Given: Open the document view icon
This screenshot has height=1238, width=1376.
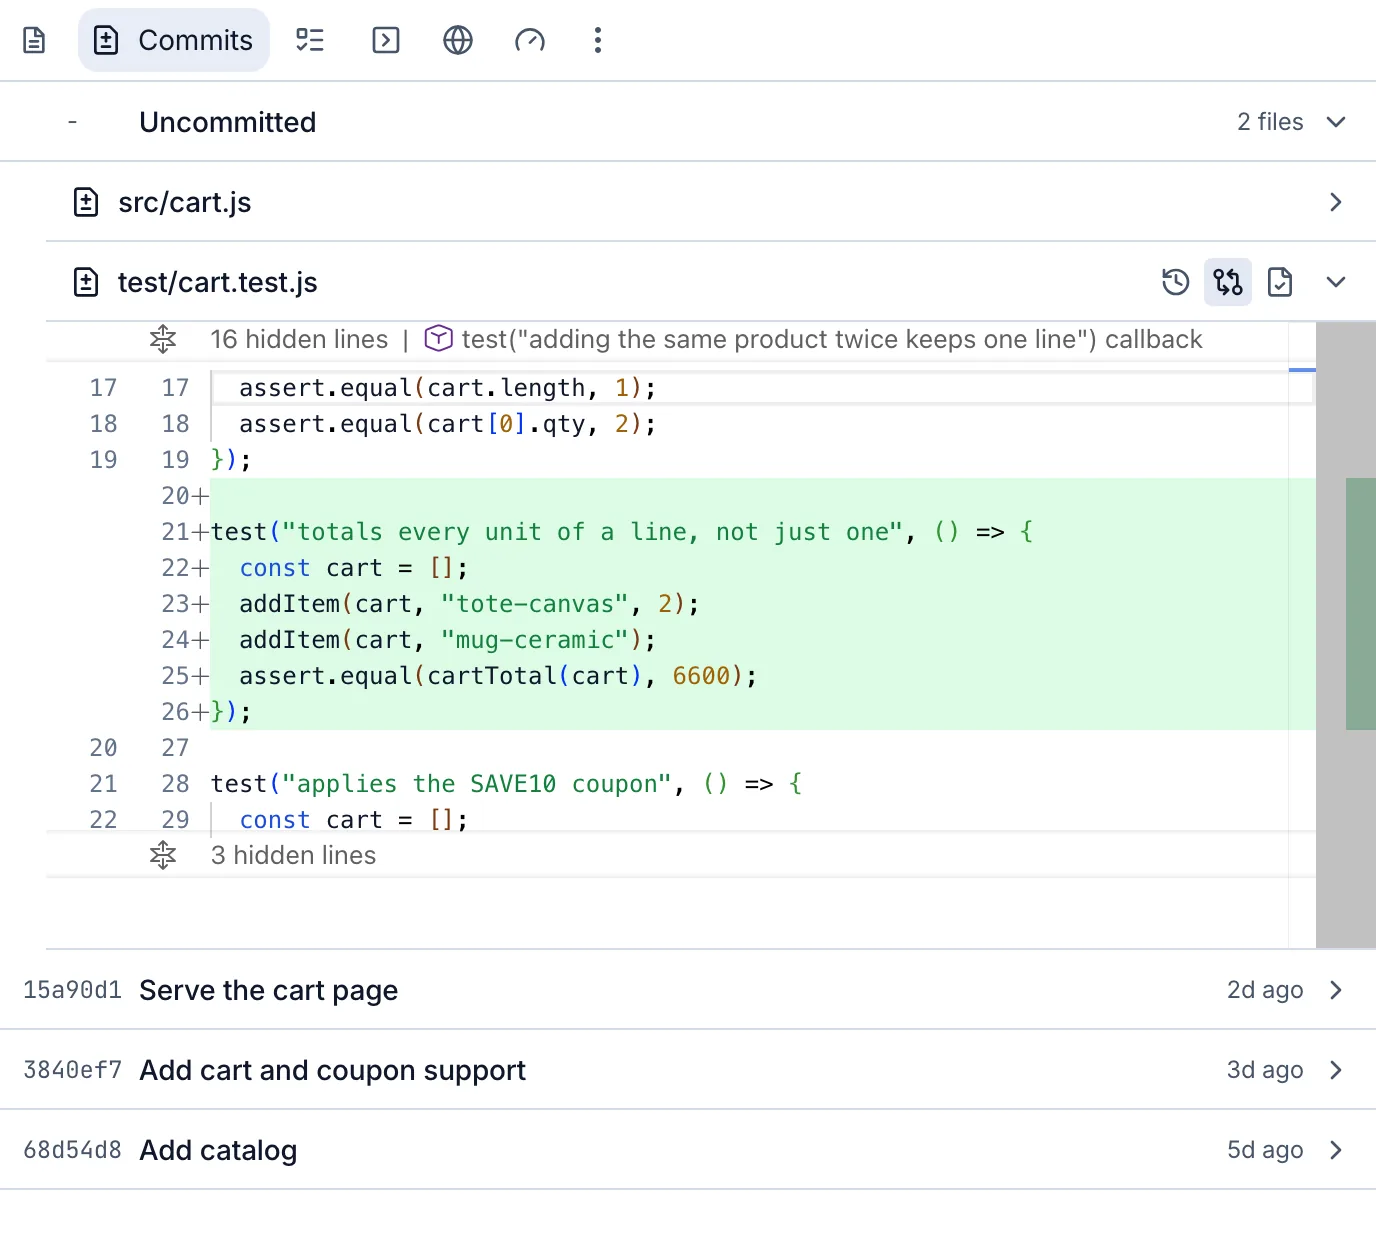Looking at the screenshot, I should [34, 40].
